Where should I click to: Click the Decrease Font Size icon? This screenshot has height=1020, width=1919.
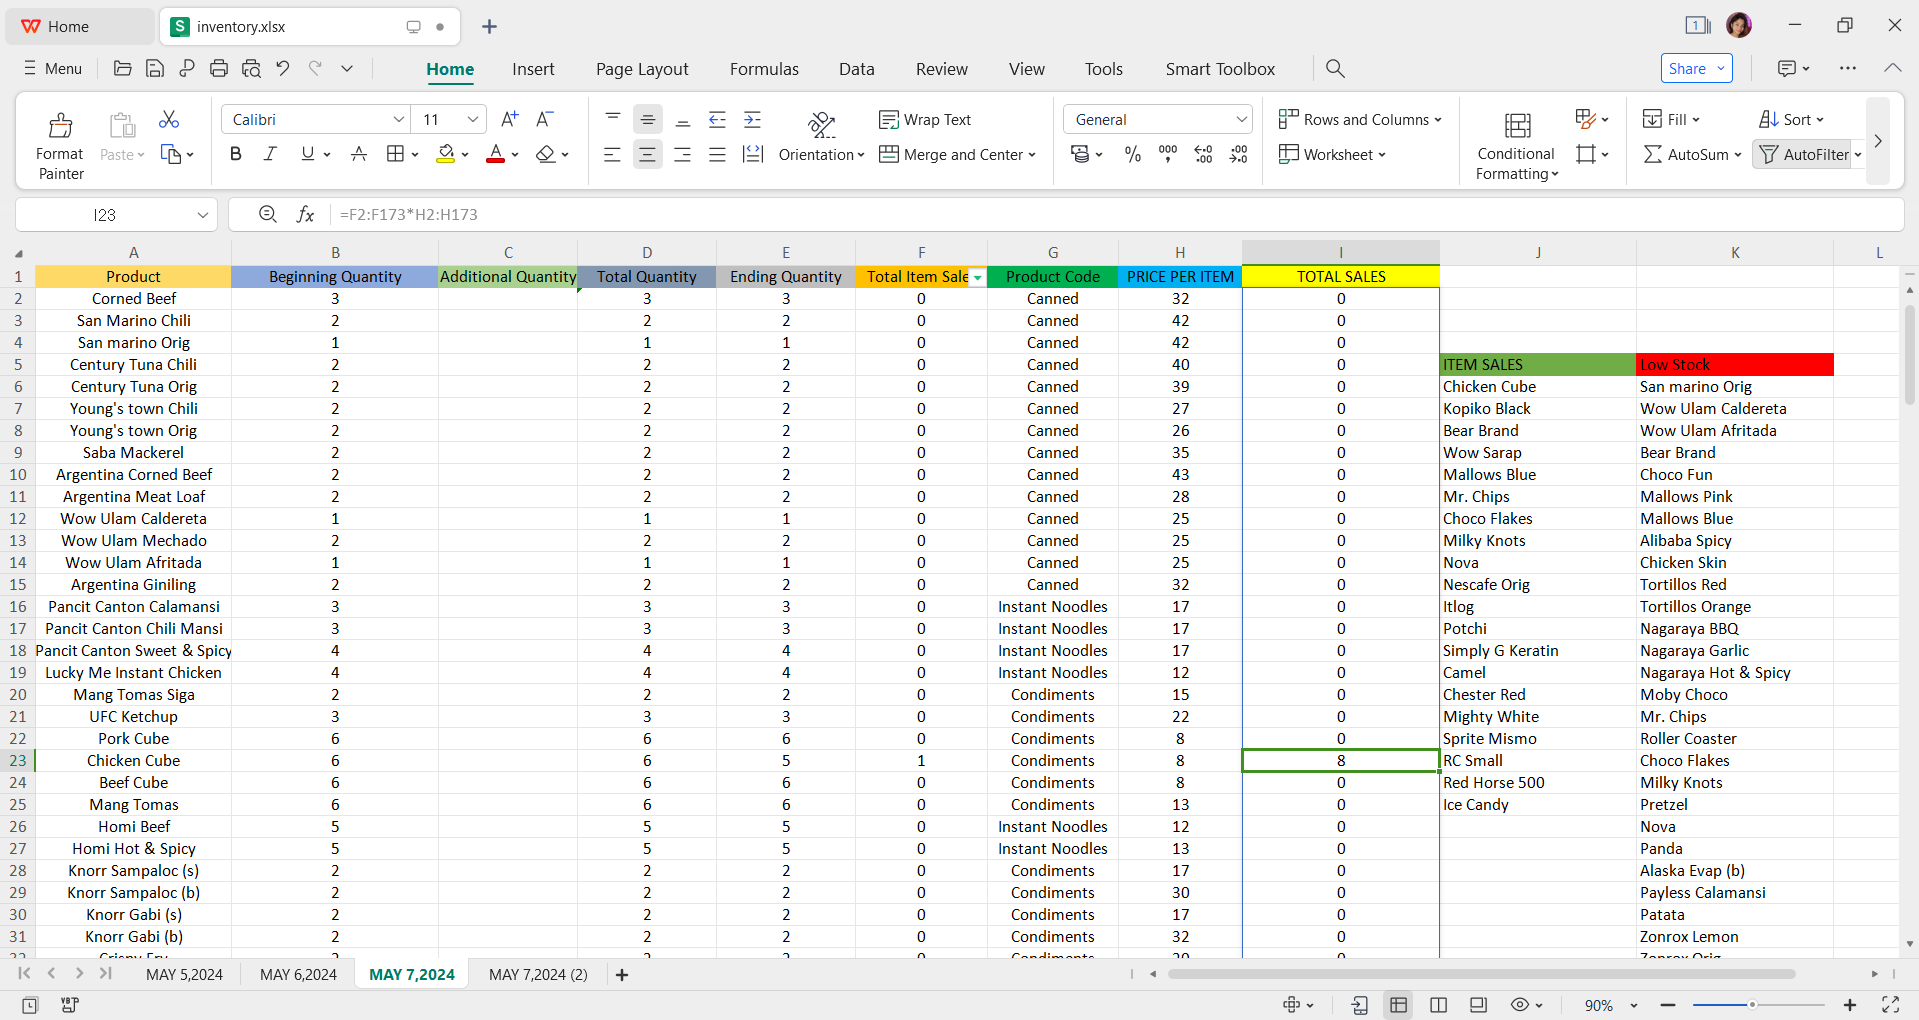545,119
